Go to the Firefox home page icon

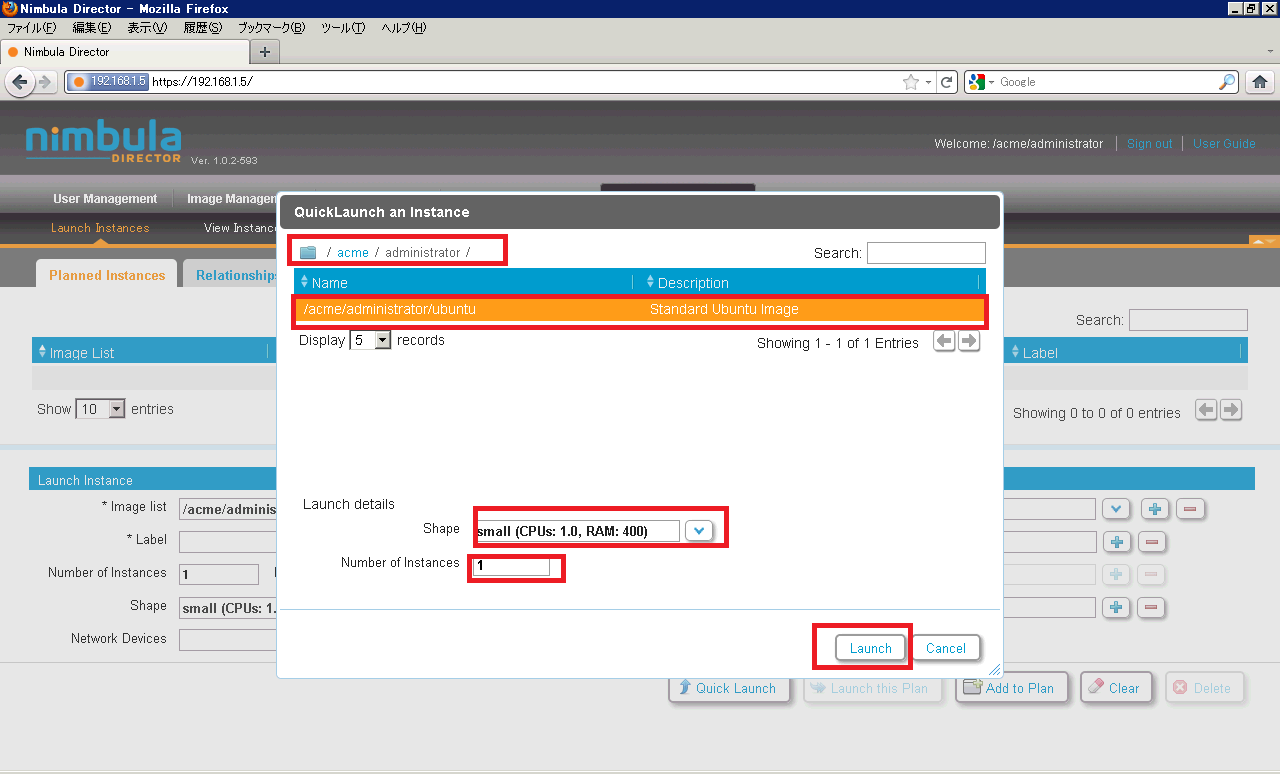[1260, 82]
